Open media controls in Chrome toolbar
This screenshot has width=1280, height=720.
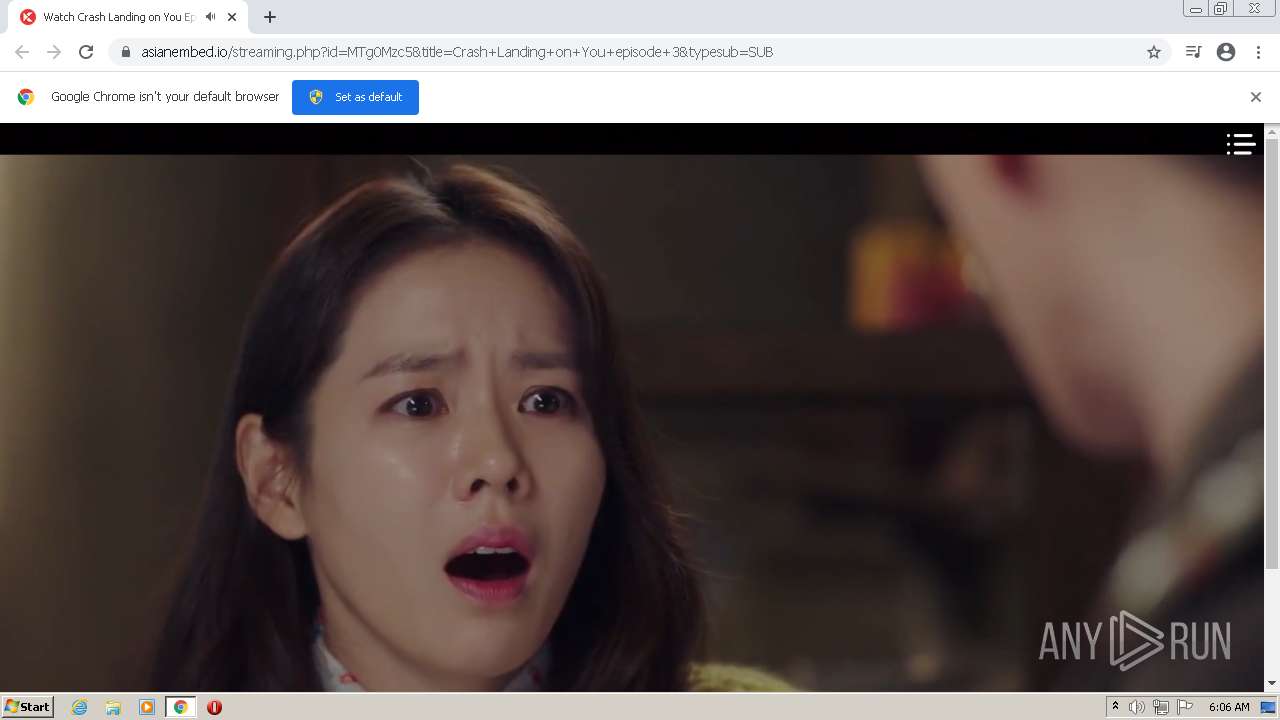[1193, 52]
